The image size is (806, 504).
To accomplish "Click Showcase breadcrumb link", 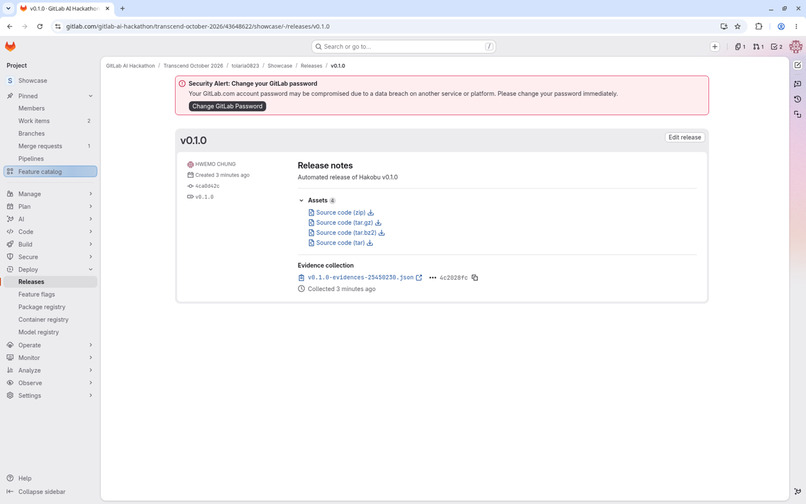I will [280, 66].
